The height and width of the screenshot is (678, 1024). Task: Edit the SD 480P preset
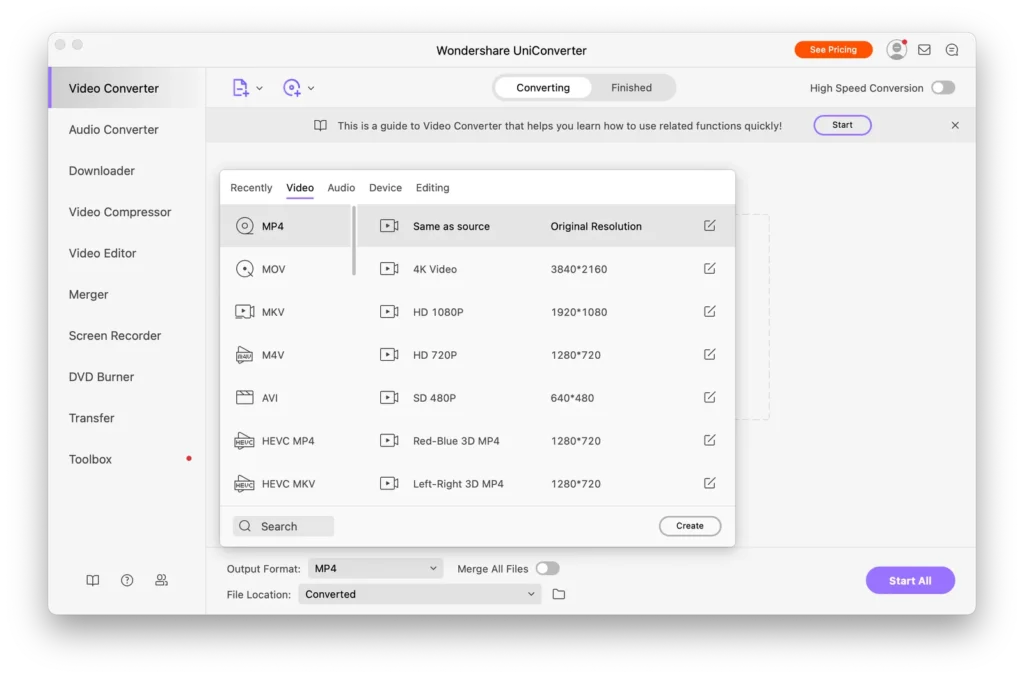pos(710,397)
